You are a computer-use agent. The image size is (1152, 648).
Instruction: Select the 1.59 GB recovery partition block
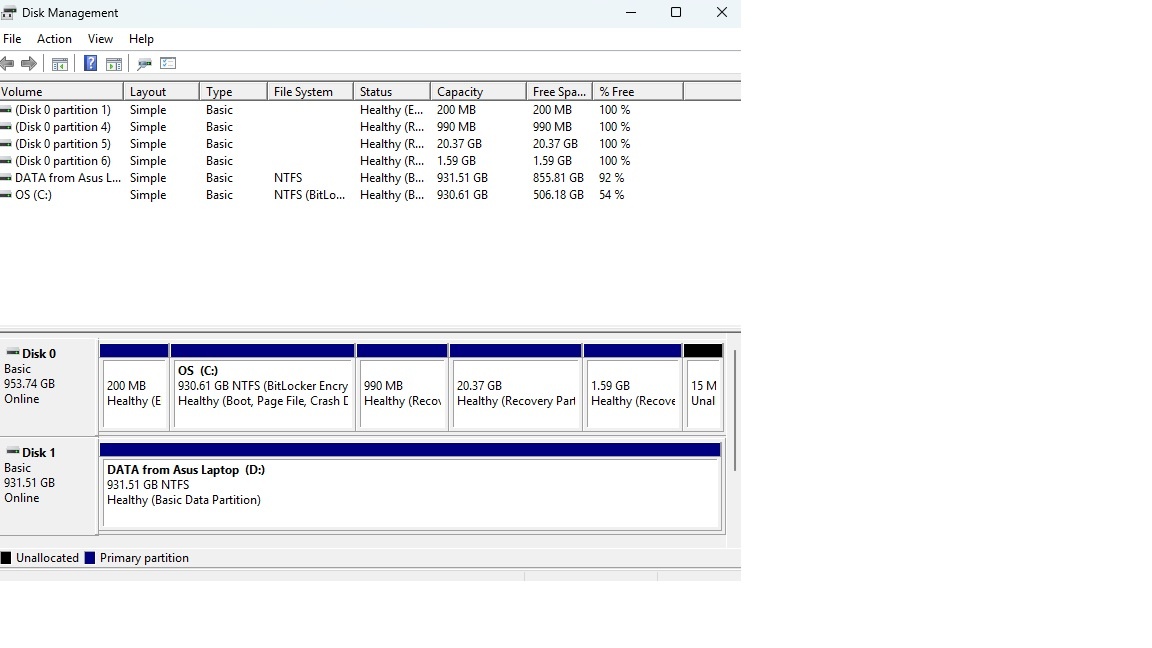pos(633,386)
